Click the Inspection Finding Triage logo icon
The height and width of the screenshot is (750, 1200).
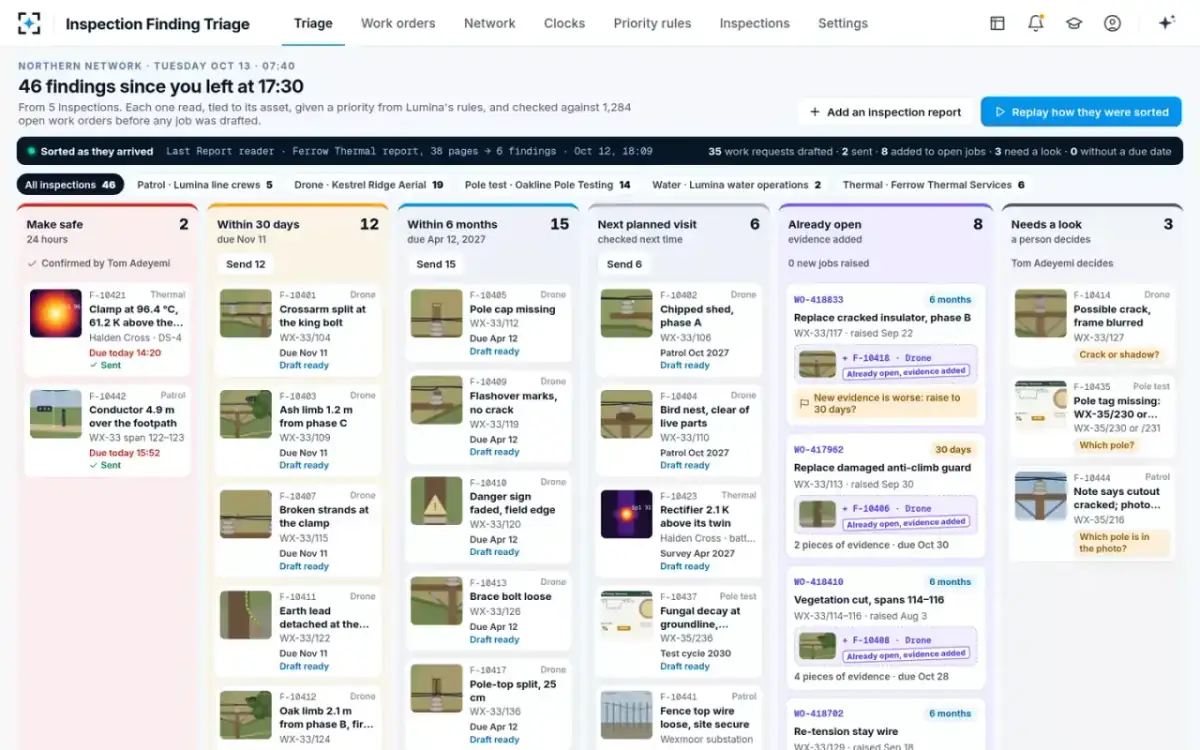[x=30, y=23]
